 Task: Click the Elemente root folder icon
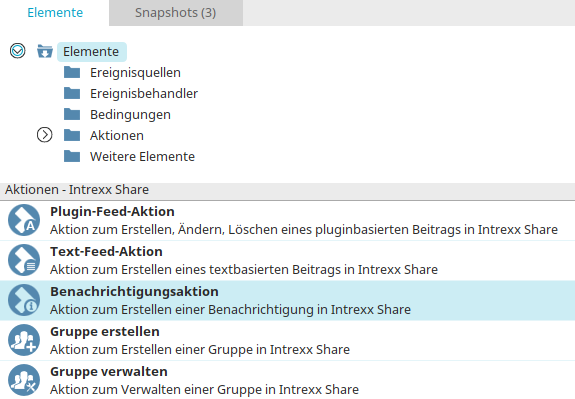click(45, 51)
